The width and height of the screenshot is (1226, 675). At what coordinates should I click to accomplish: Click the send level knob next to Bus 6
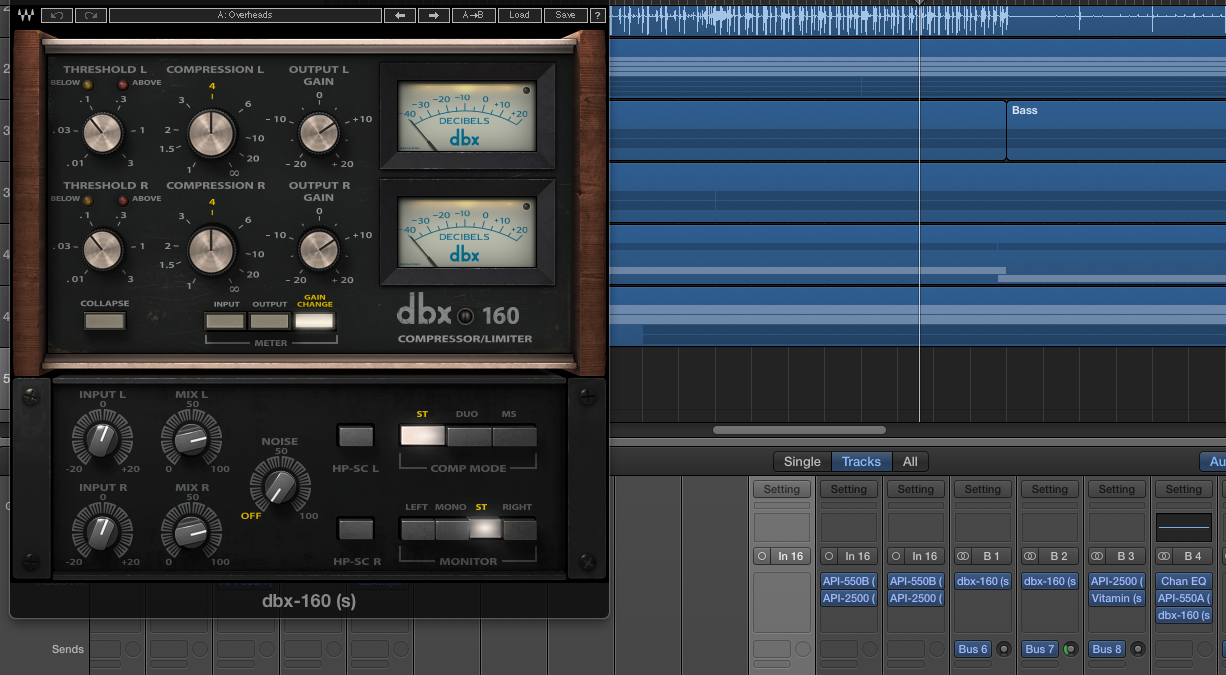coord(1003,649)
